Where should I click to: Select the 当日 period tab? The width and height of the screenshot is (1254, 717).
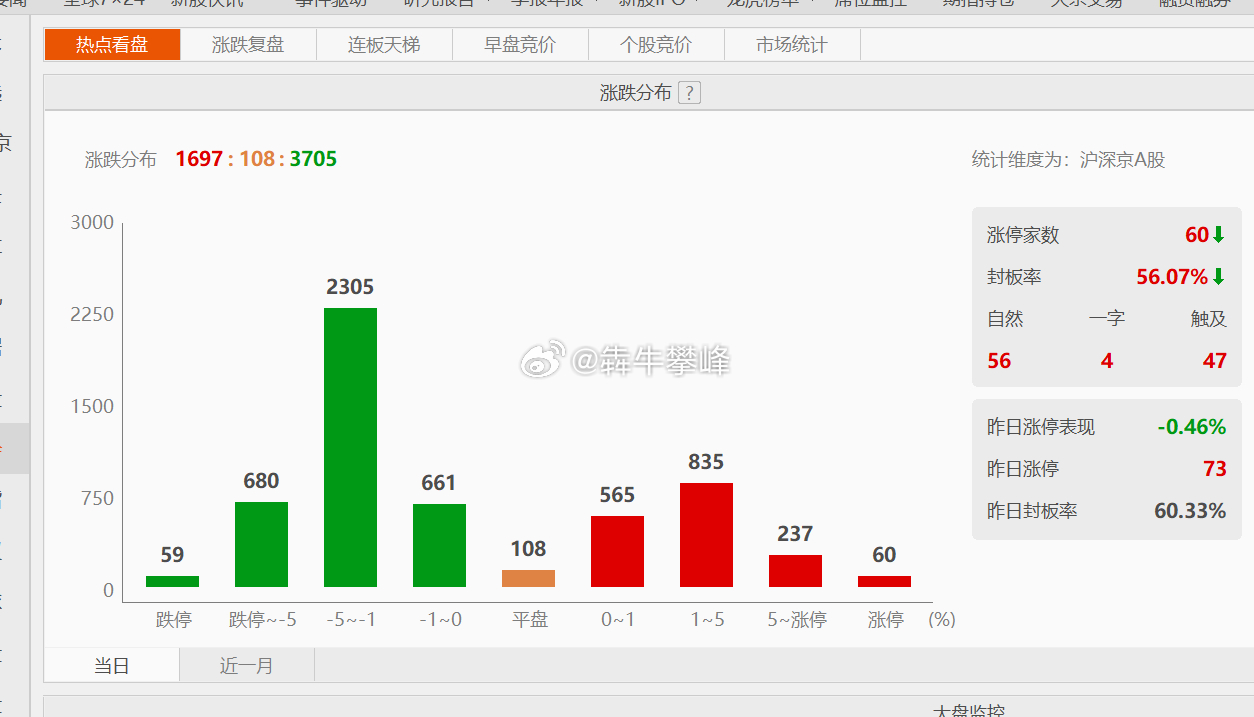pos(112,665)
